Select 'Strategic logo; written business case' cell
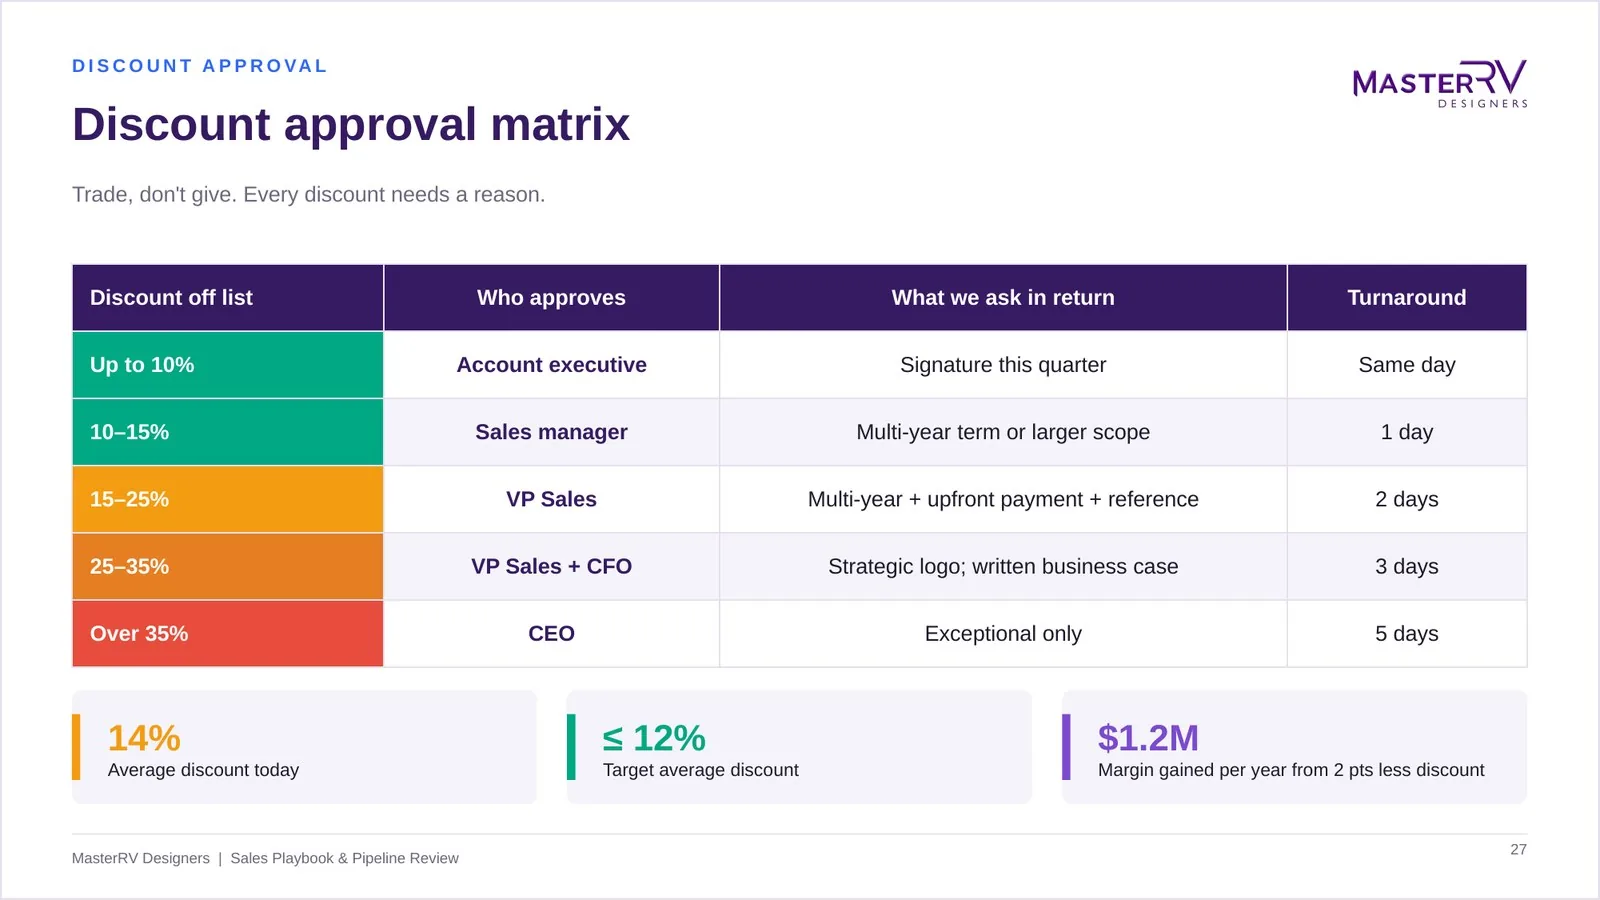 [1003, 566]
